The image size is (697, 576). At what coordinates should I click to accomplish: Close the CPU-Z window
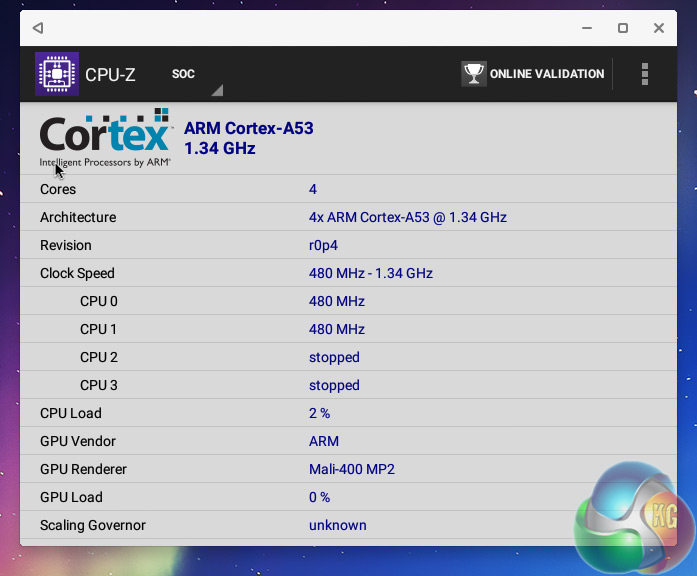point(658,28)
